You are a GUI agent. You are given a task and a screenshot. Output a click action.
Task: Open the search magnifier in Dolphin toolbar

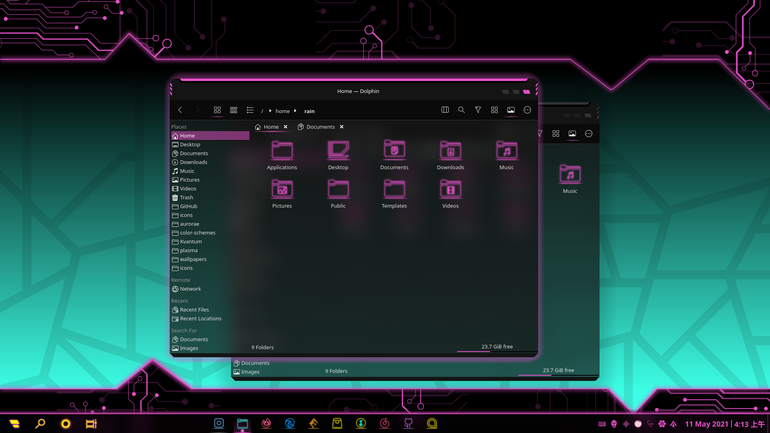tap(461, 110)
